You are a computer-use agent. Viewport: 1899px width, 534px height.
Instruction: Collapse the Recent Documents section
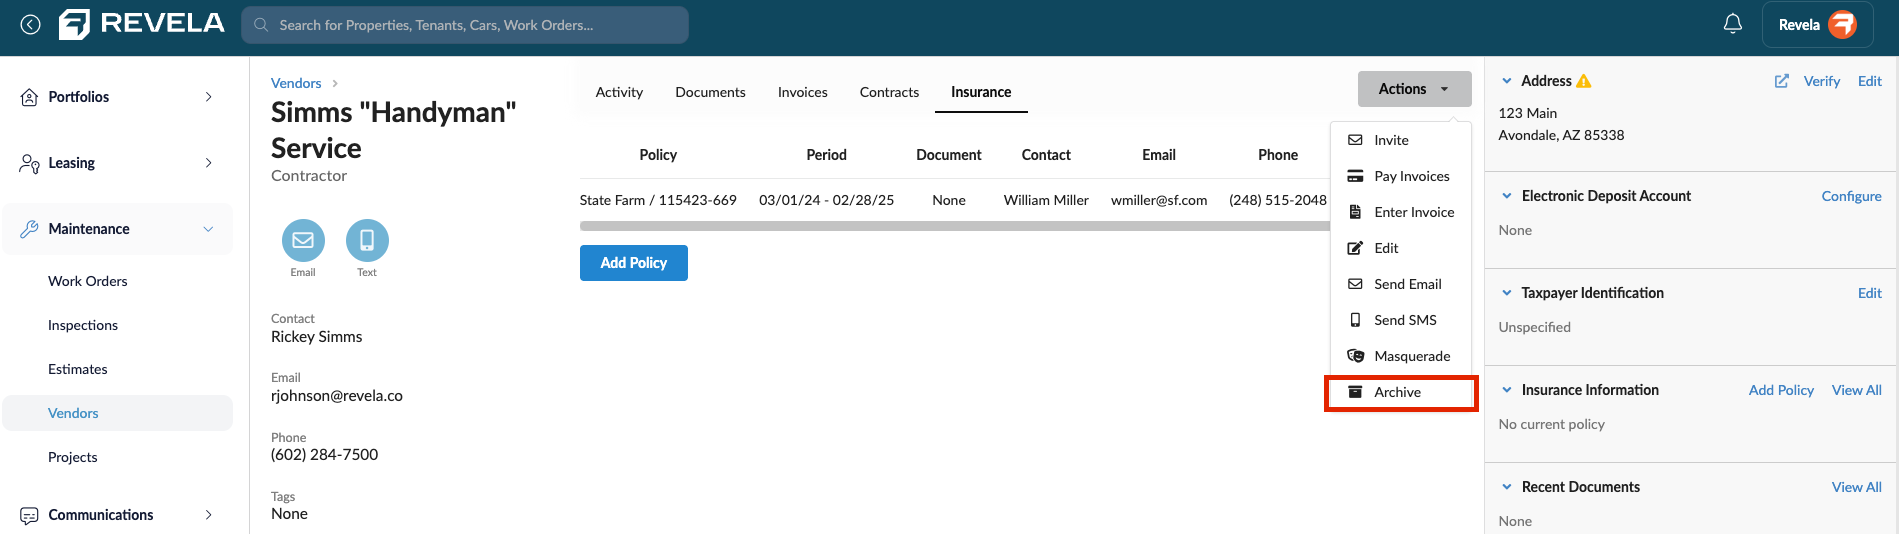point(1507,487)
